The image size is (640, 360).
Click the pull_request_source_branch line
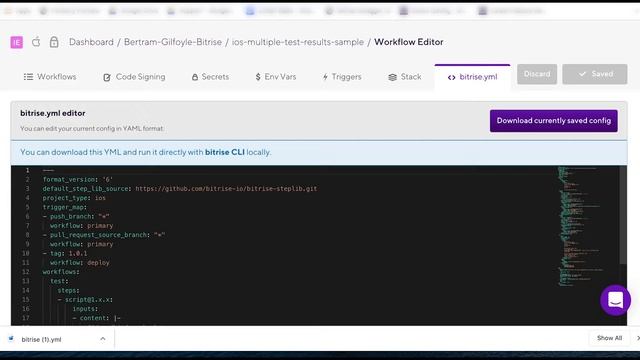(104, 235)
